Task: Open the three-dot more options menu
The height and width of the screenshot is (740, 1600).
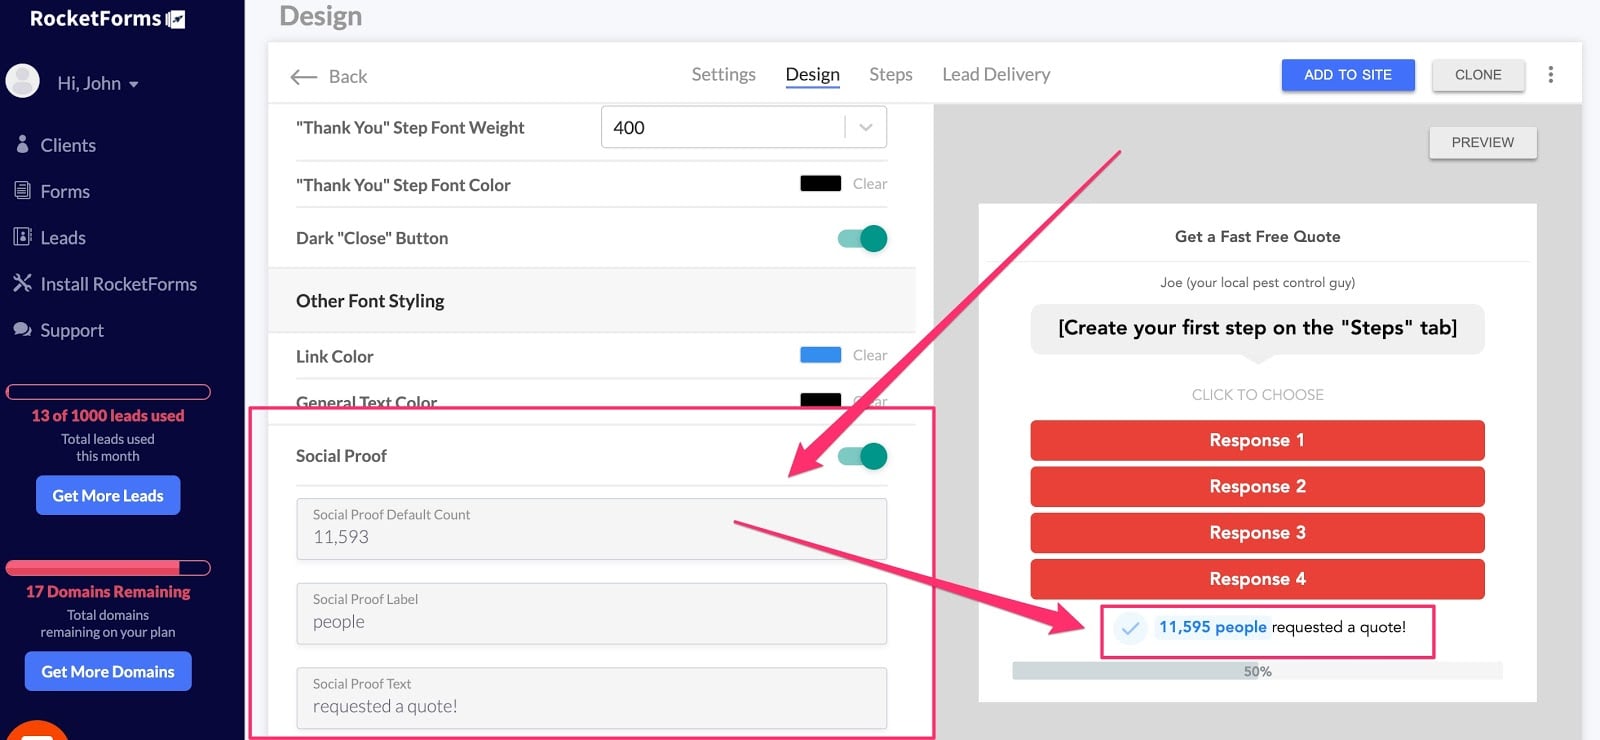Action: pos(1551,75)
